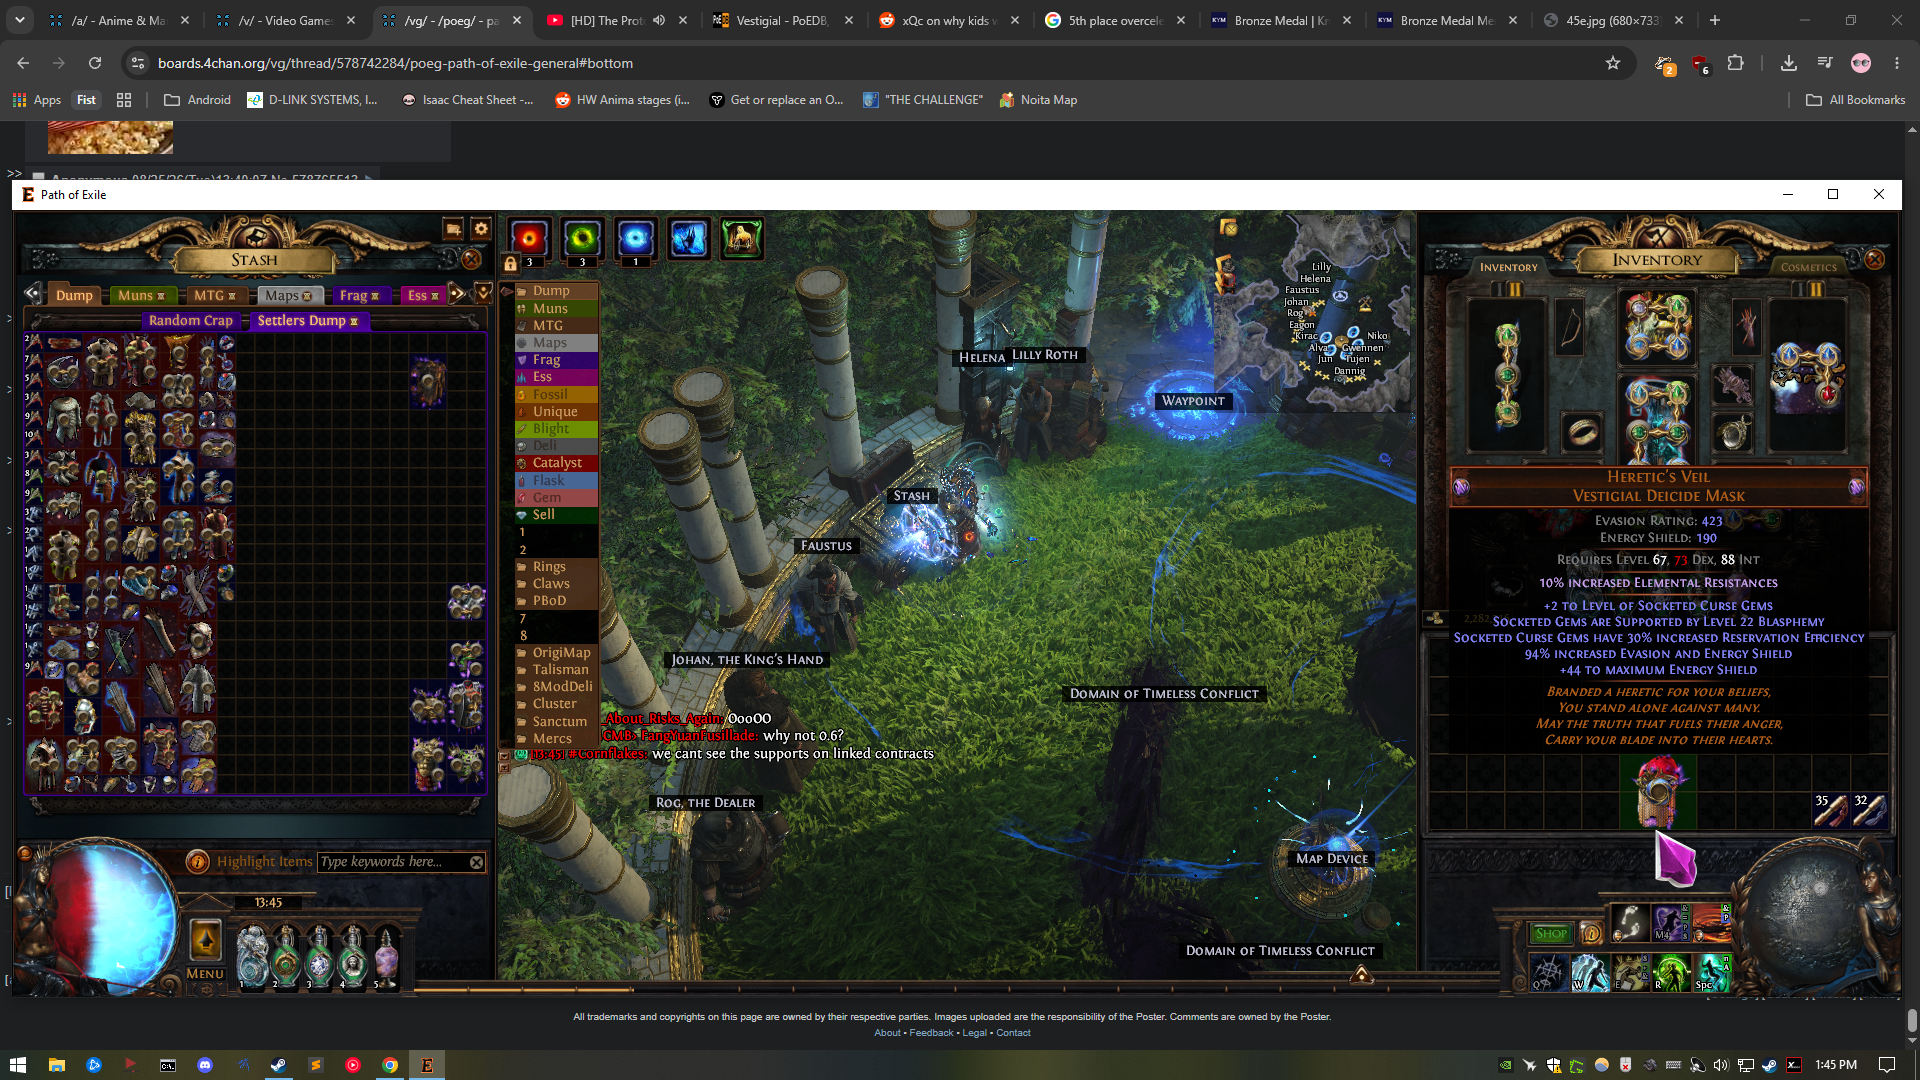Click the equipped helmet slot in inventory
This screenshot has width=1920, height=1080.
pos(1657,326)
